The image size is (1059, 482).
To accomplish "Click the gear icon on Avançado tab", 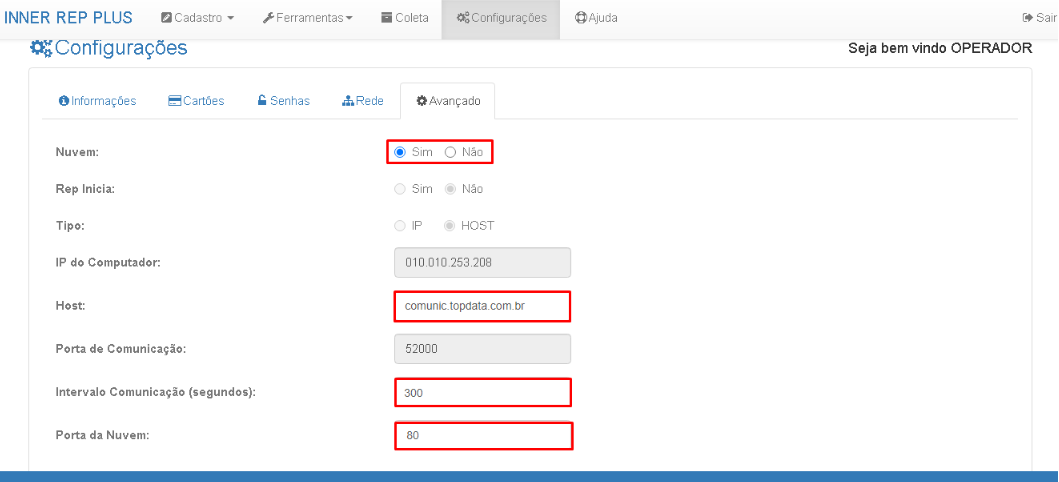I will tap(422, 101).
